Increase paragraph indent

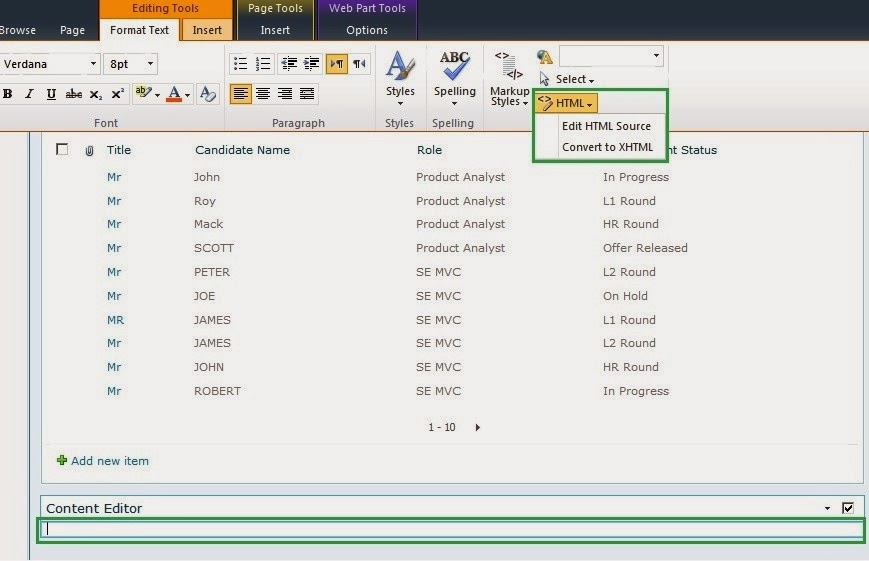[311, 64]
